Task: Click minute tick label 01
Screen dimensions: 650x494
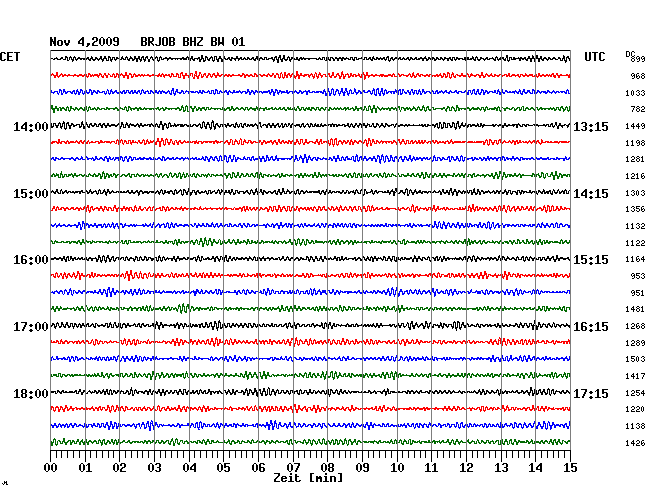Action: pyautogui.click(x=85, y=468)
